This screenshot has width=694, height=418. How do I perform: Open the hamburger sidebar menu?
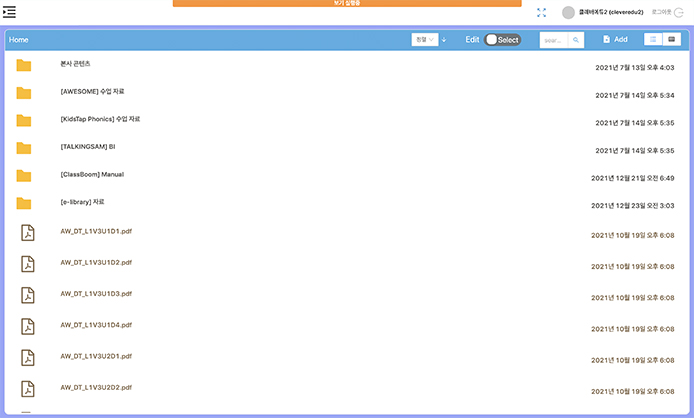click(x=10, y=12)
